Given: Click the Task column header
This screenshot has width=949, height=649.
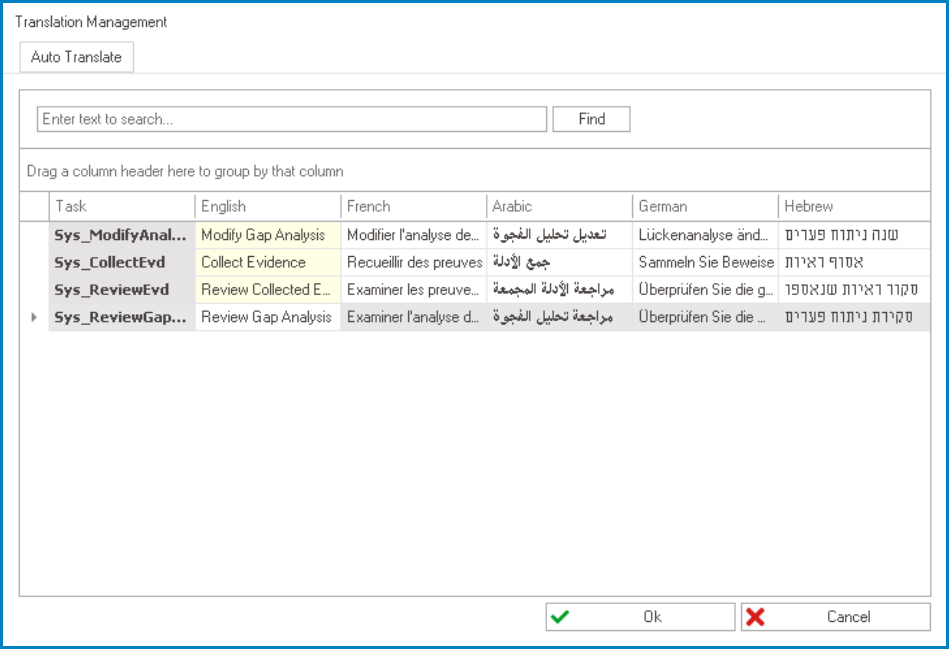Looking at the screenshot, I should coord(120,206).
